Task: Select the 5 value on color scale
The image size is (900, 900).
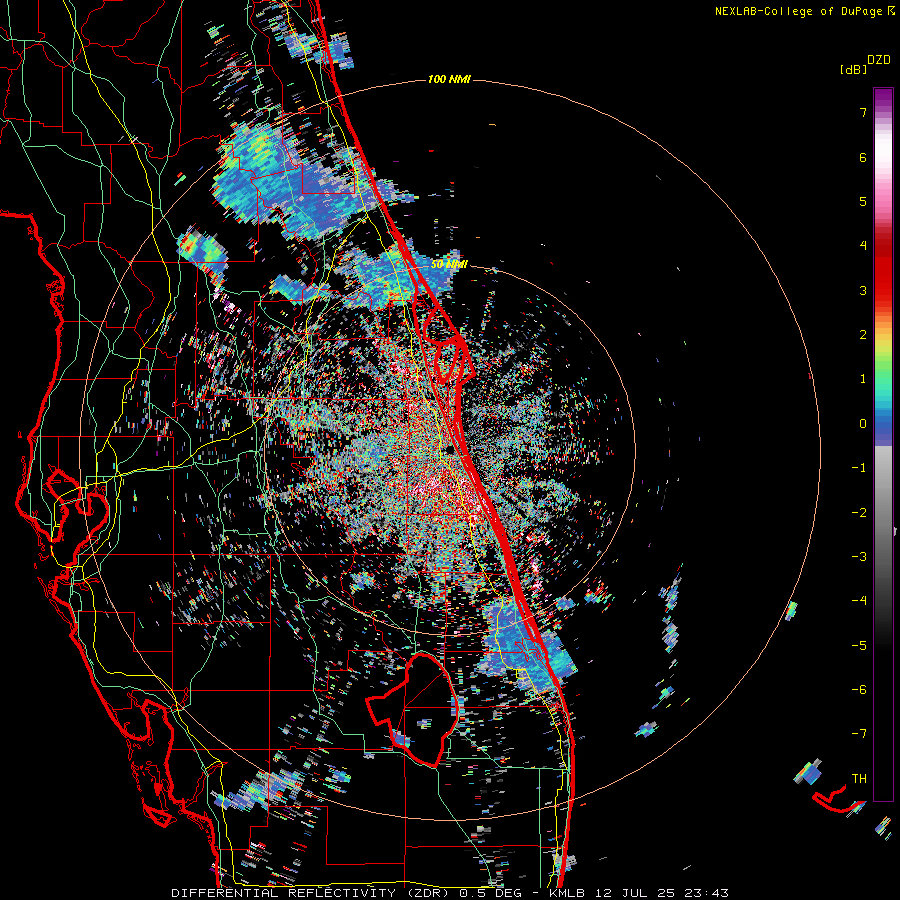Action: coord(863,201)
